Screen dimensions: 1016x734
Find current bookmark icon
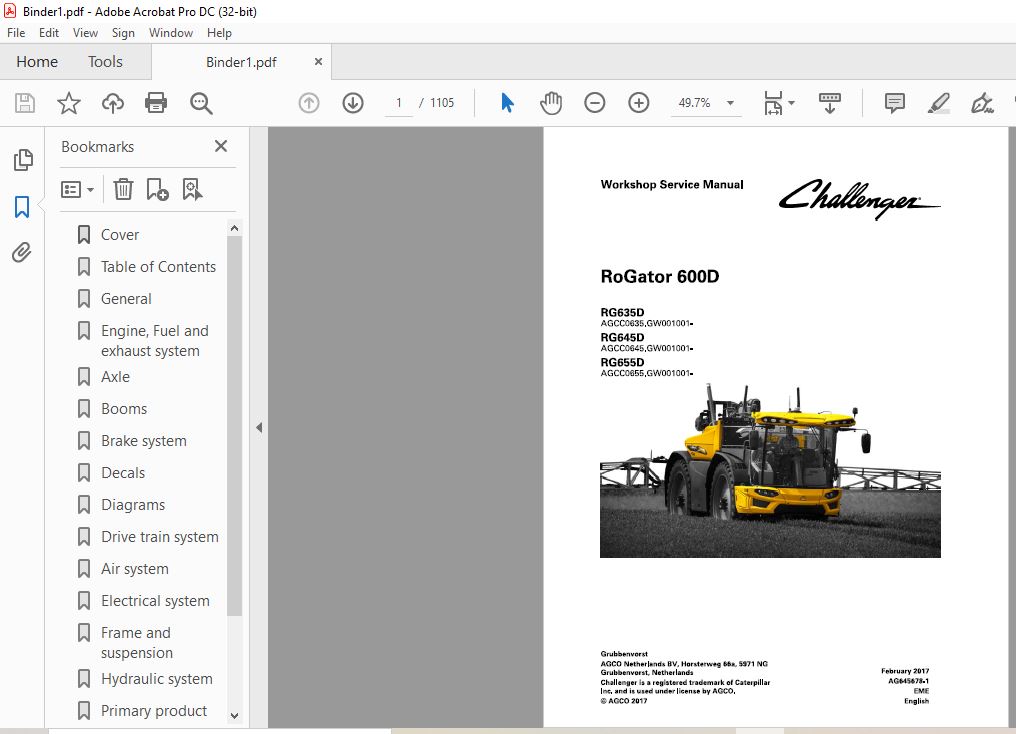[x=192, y=190]
